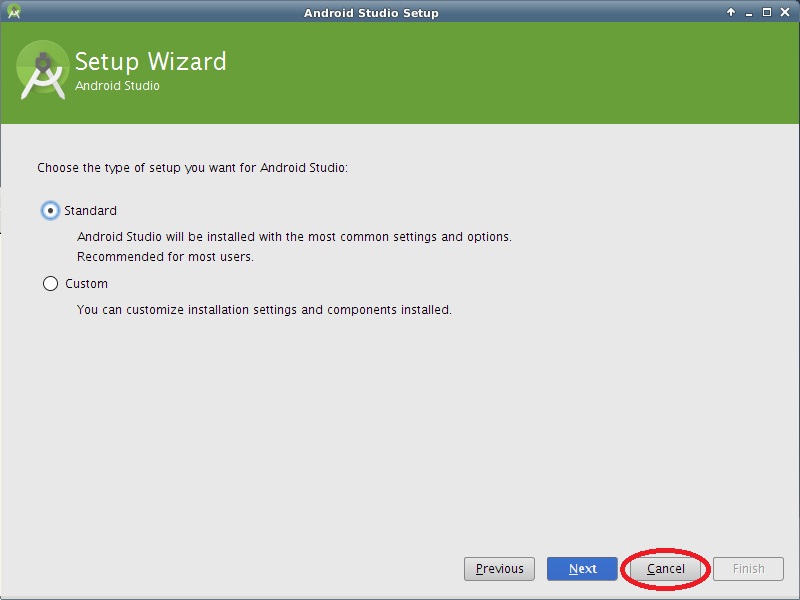Click the 'Setup Wizard' heading text
The height and width of the screenshot is (600, 800).
pos(151,62)
